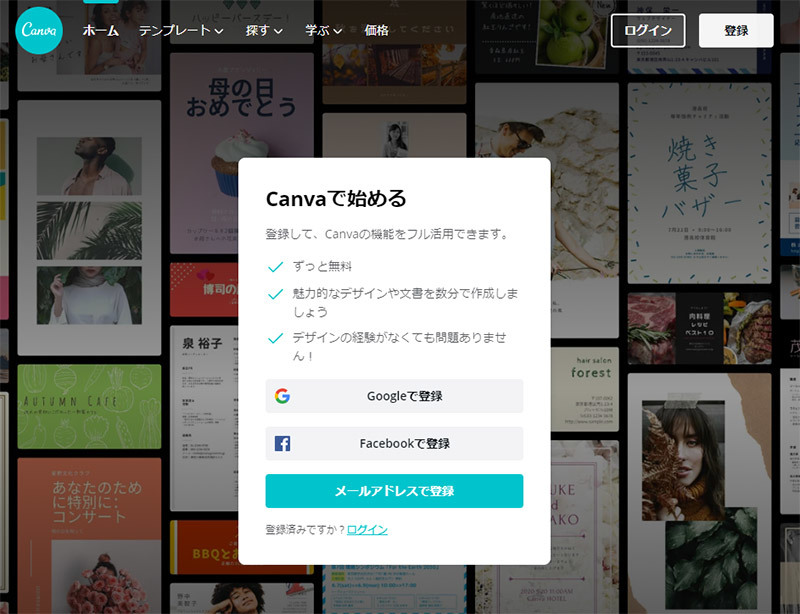Open the three-photo collage template thumbnail
This screenshot has height=614, width=800.
(x=89, y=228)
